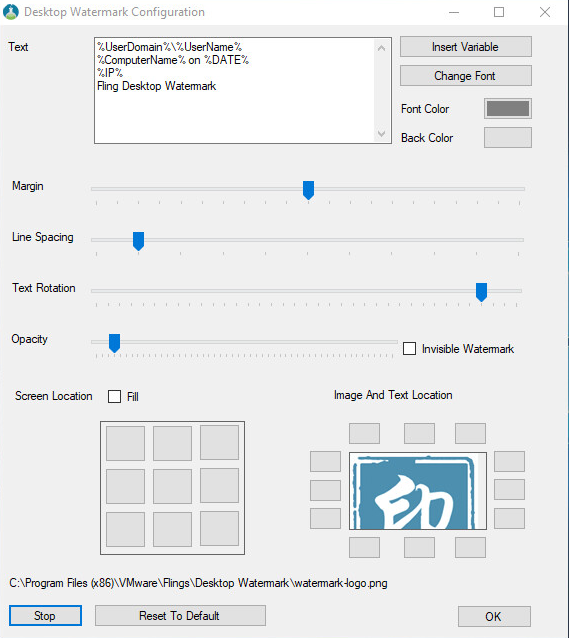The image size is (569, 638).
Task: Open the Font Color swatch
Action: 508,109
